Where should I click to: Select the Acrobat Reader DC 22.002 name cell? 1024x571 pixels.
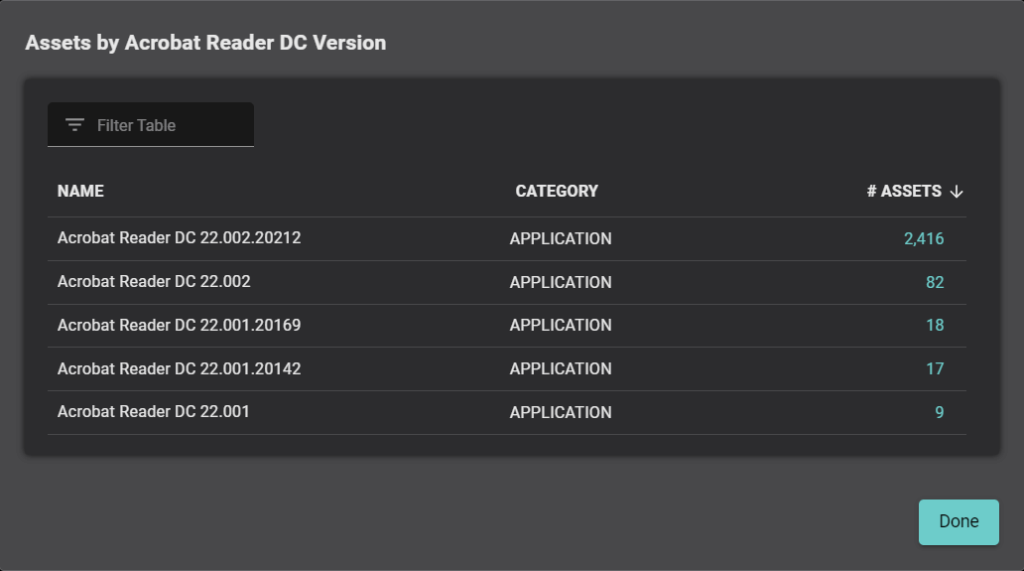[153, 282]
